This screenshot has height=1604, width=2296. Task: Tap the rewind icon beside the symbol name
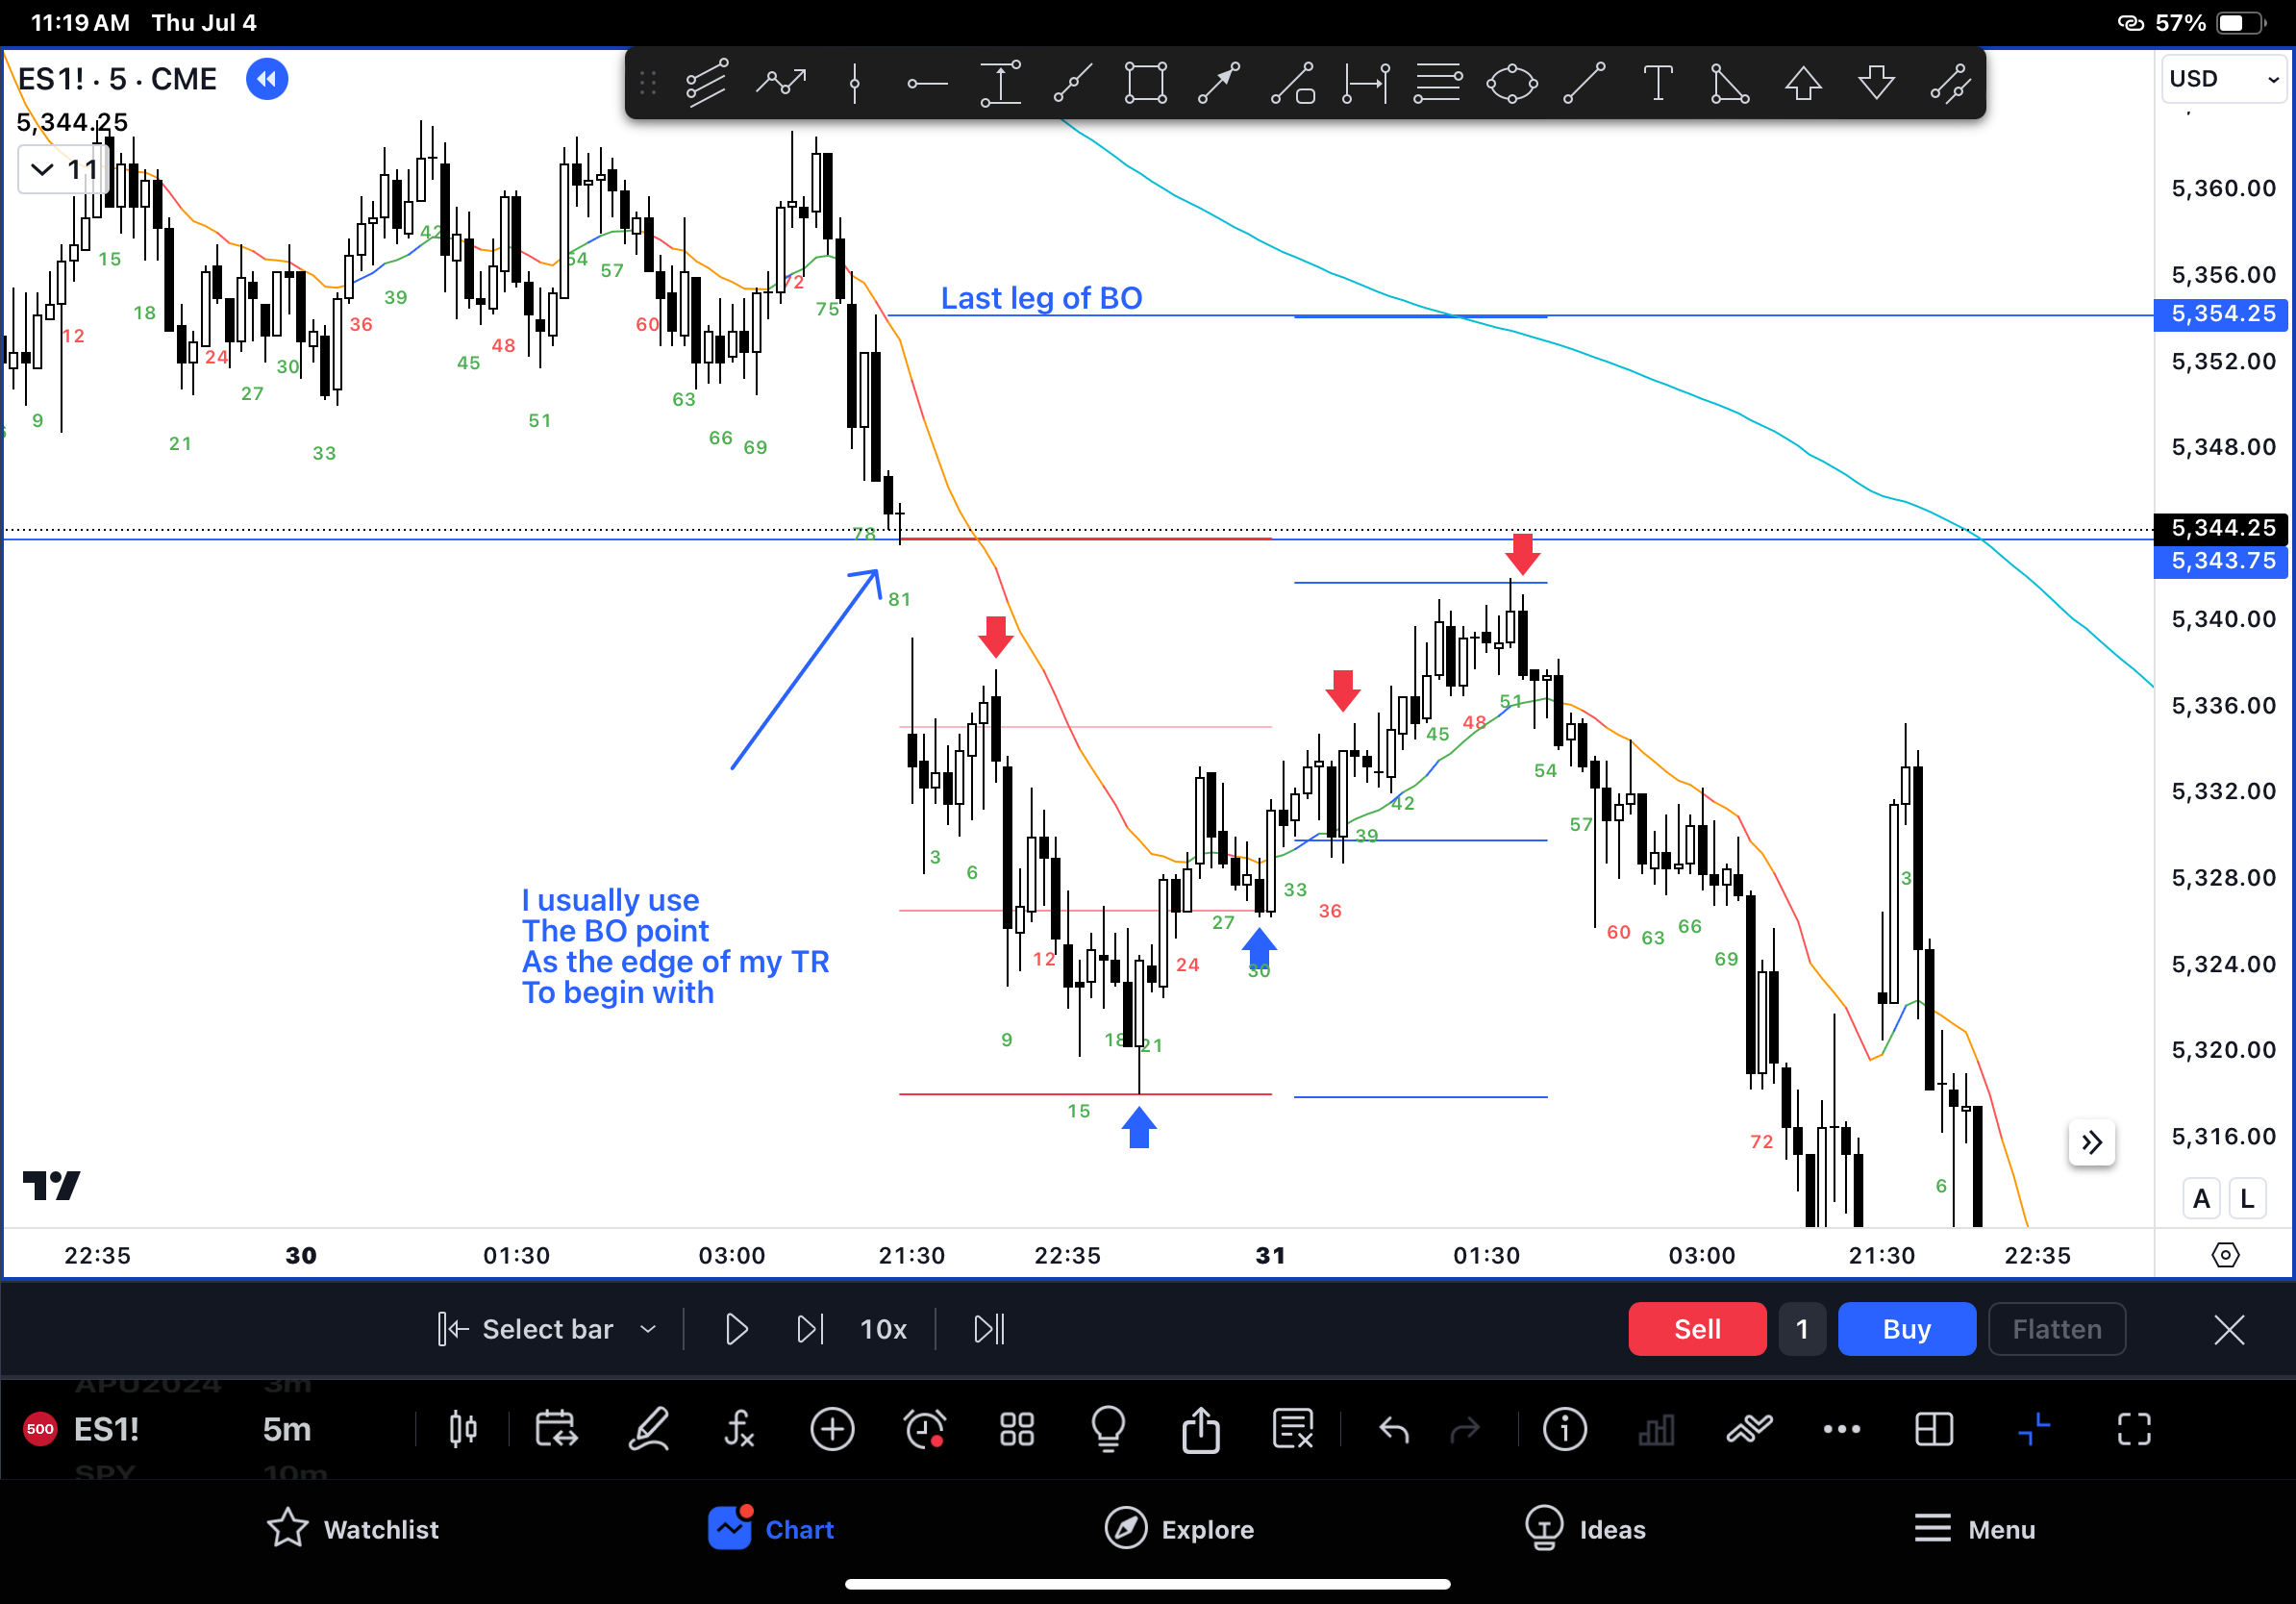click(266, 78)
